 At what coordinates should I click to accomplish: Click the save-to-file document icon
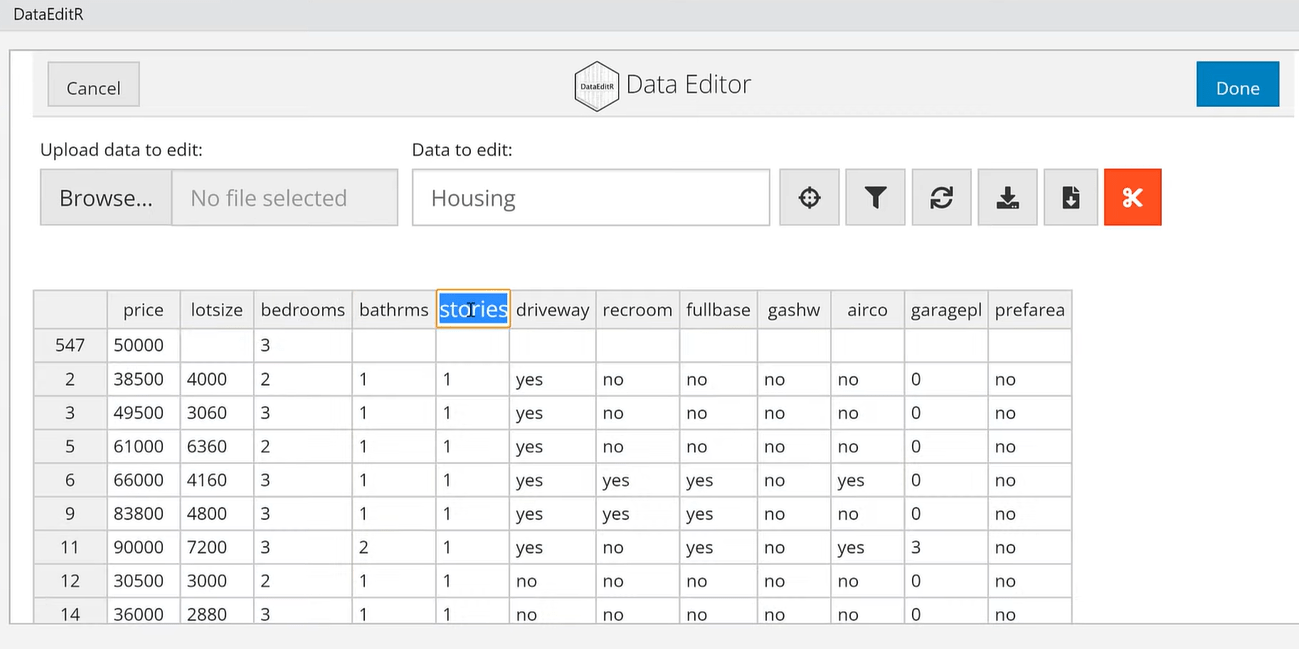click(1071, 197)
